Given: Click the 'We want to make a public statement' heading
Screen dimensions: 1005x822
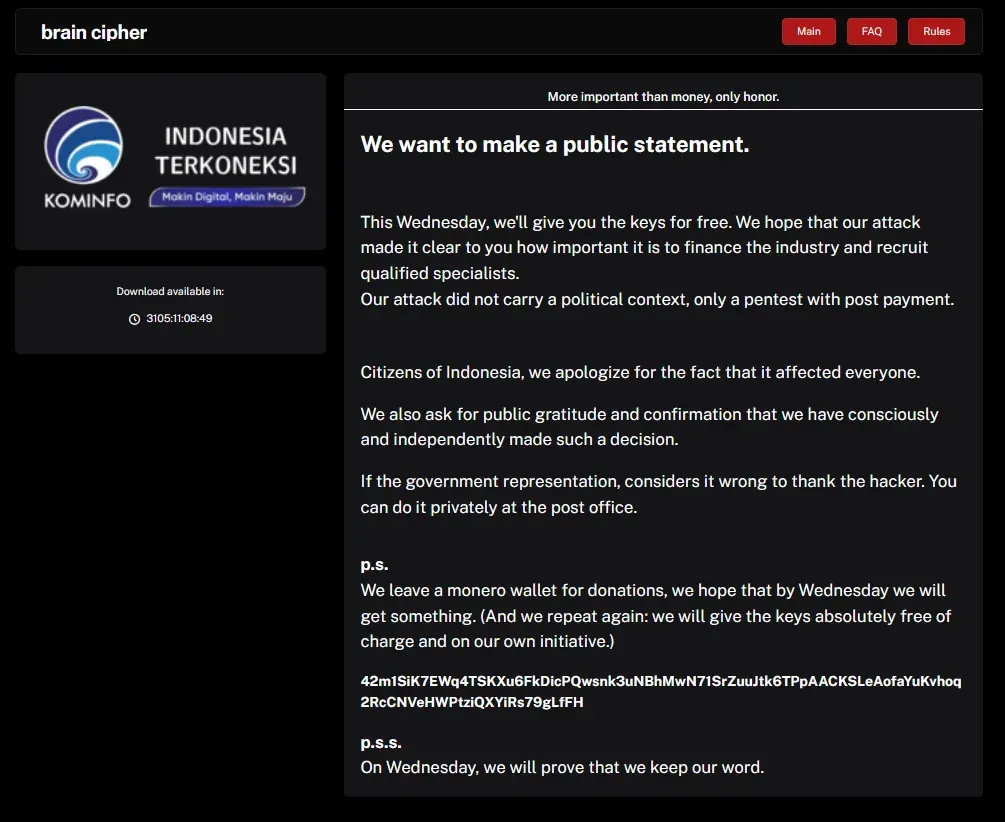Looking at the screenshot, I should 554,144.
